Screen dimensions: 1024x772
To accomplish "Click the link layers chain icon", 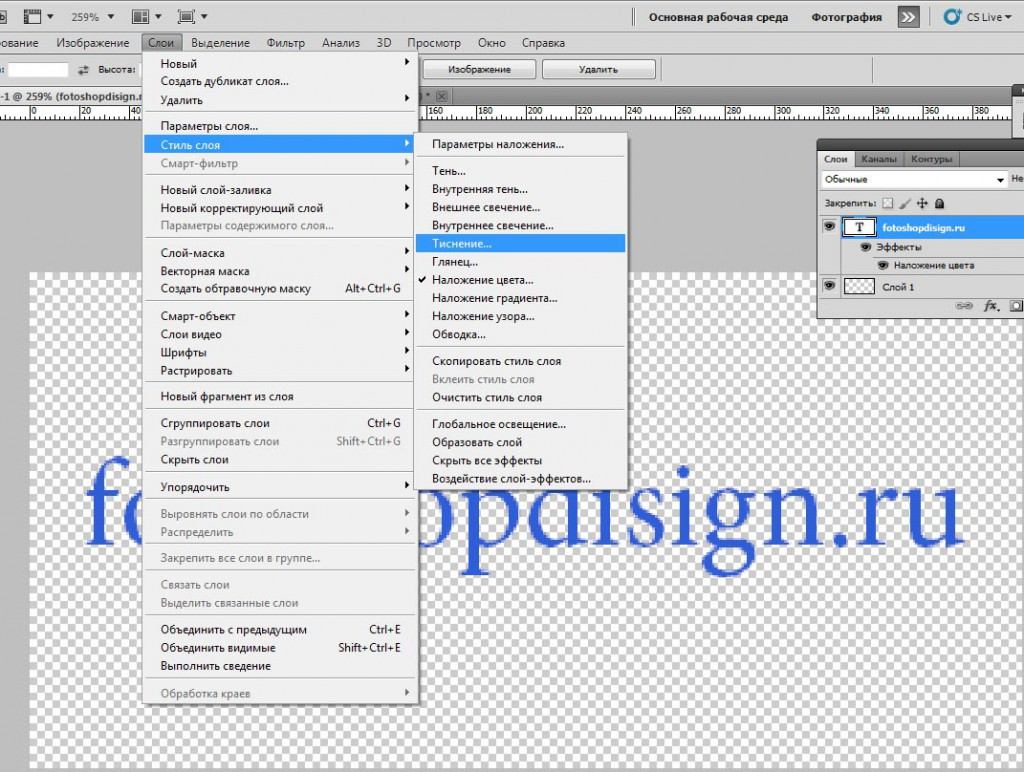I will 964,306.
